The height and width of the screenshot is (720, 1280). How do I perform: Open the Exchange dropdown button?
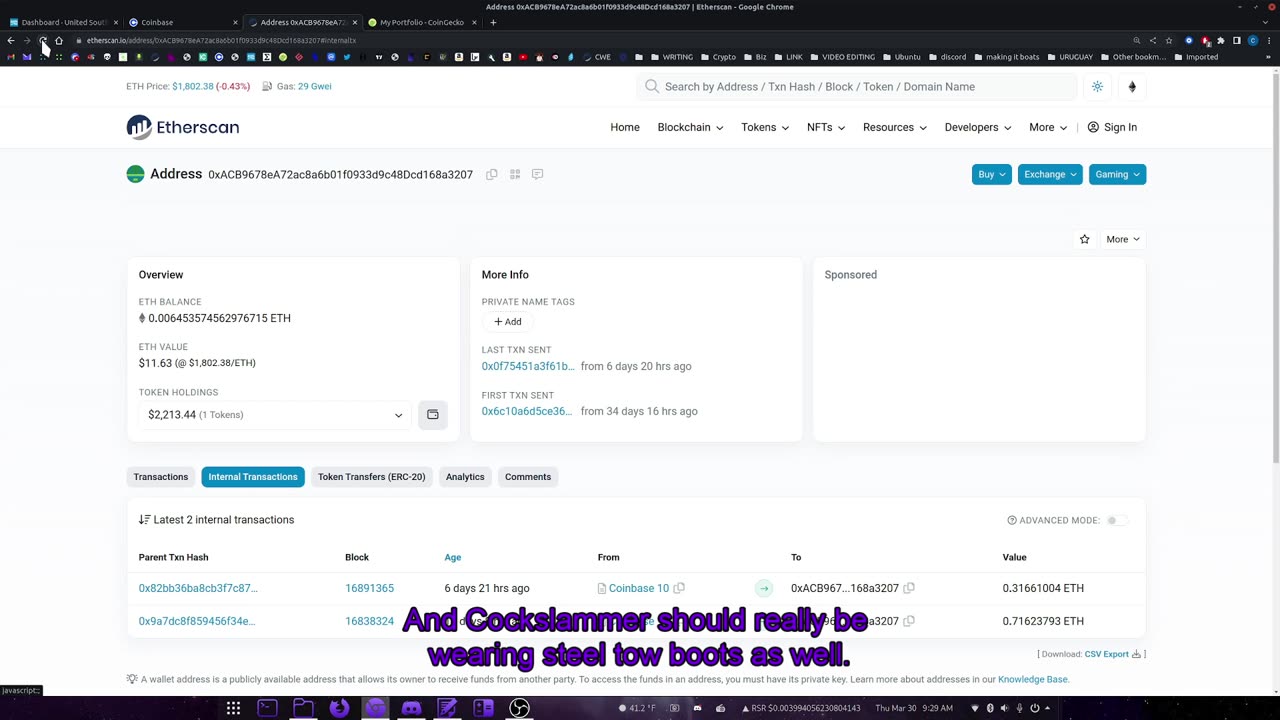point(1050,174)
